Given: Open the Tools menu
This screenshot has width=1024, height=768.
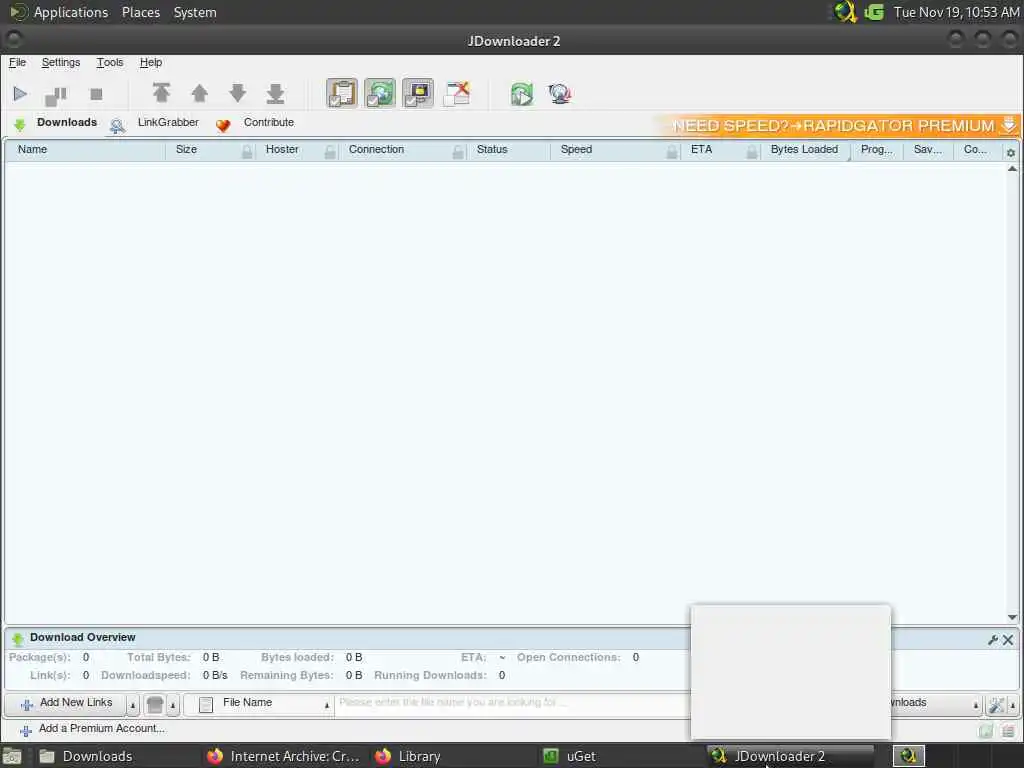Looking at the screenshot, I should click(x=110, y=63).
